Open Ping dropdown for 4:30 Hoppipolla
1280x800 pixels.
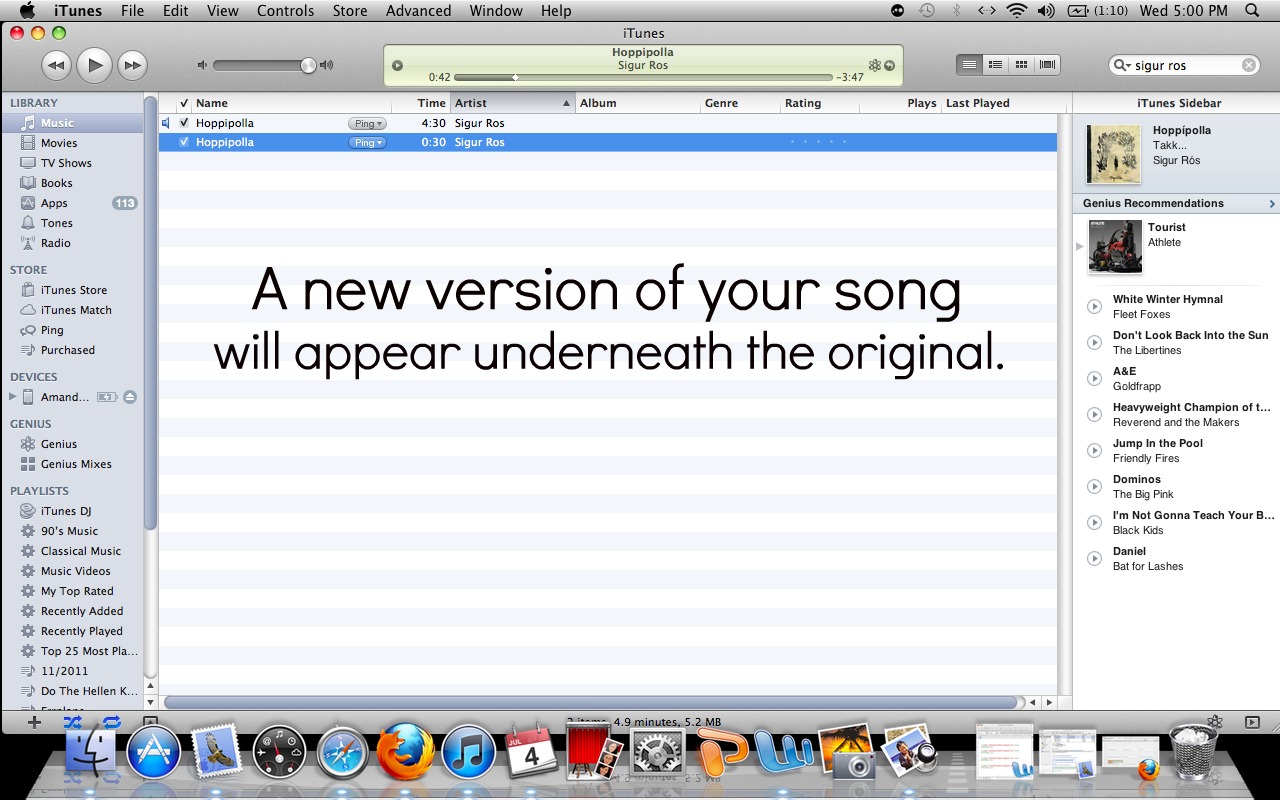(367, 123)
